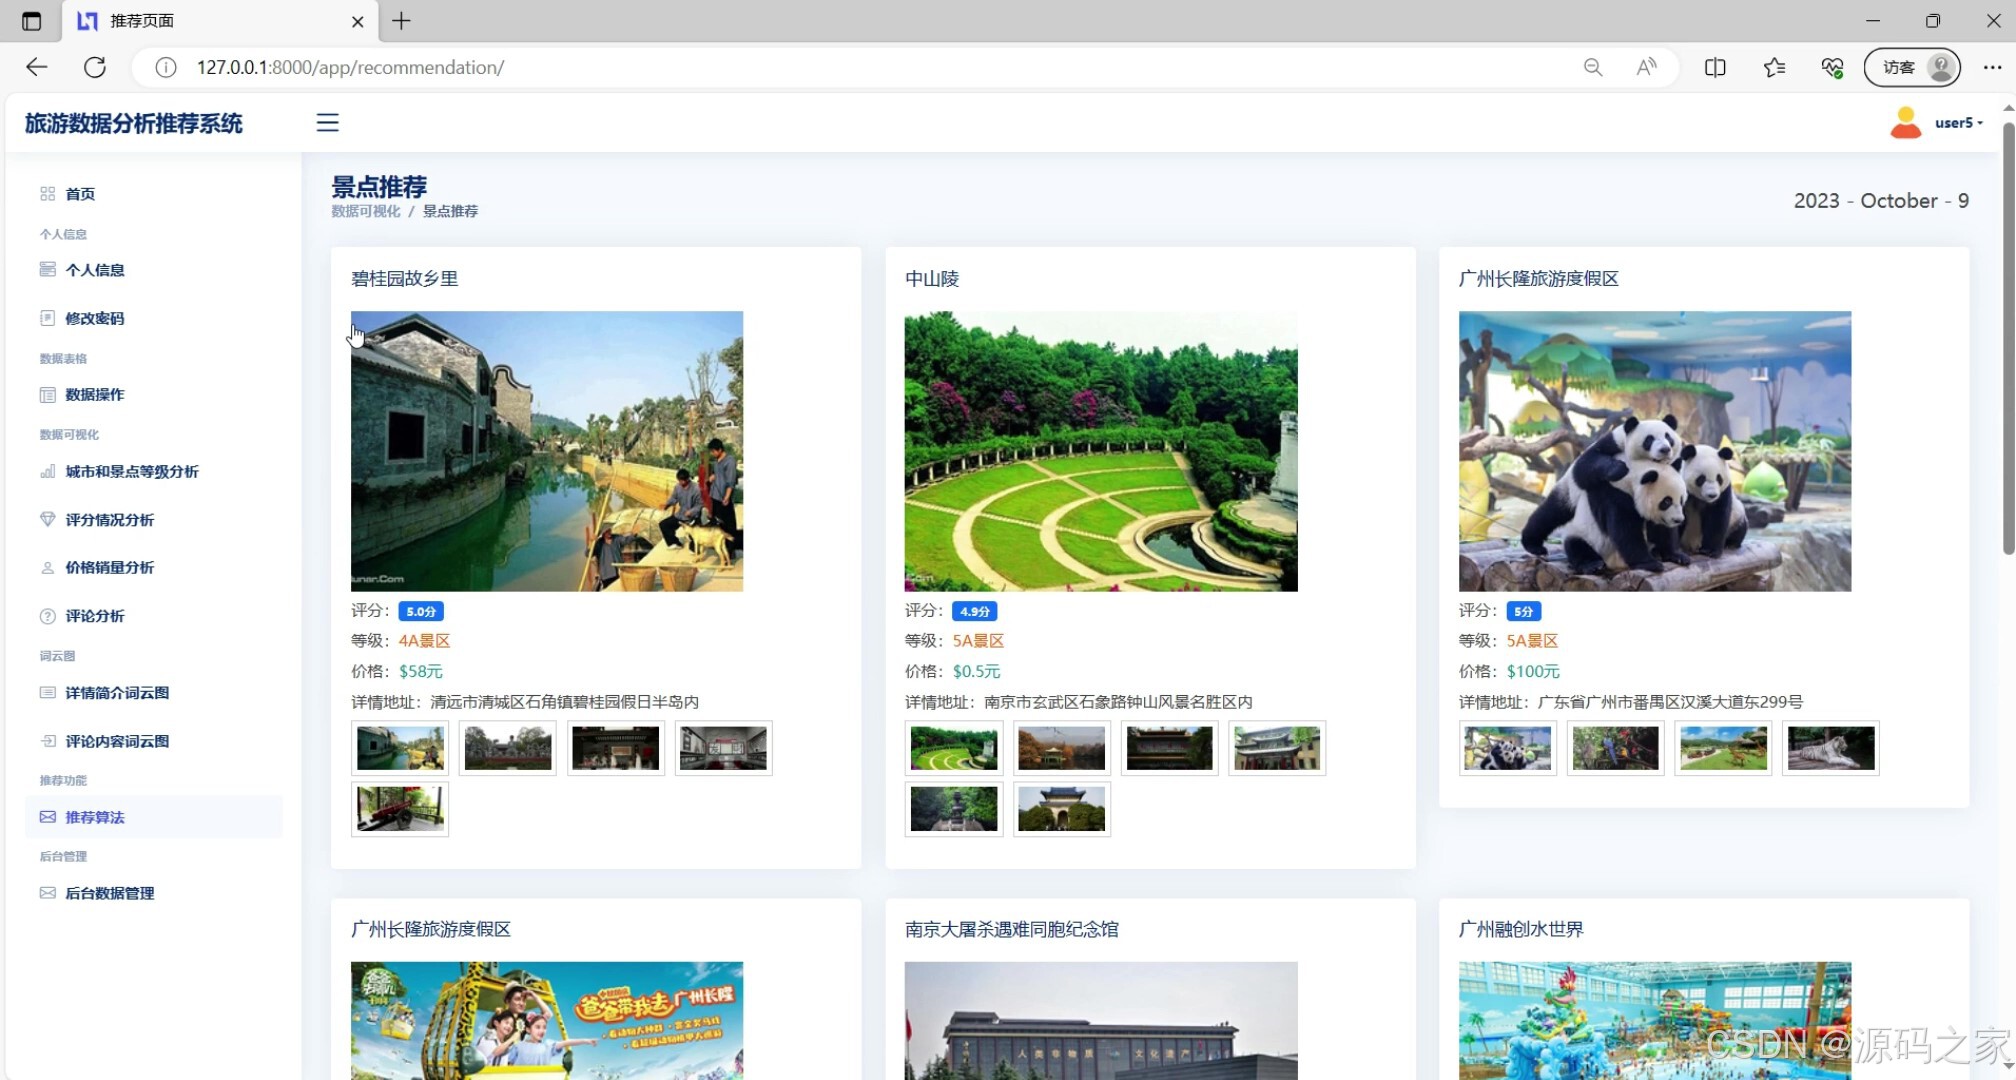Screen dimensions: 2016x1080
Task: Click the tab actions icon at top left
Action: tap(31, 21)
